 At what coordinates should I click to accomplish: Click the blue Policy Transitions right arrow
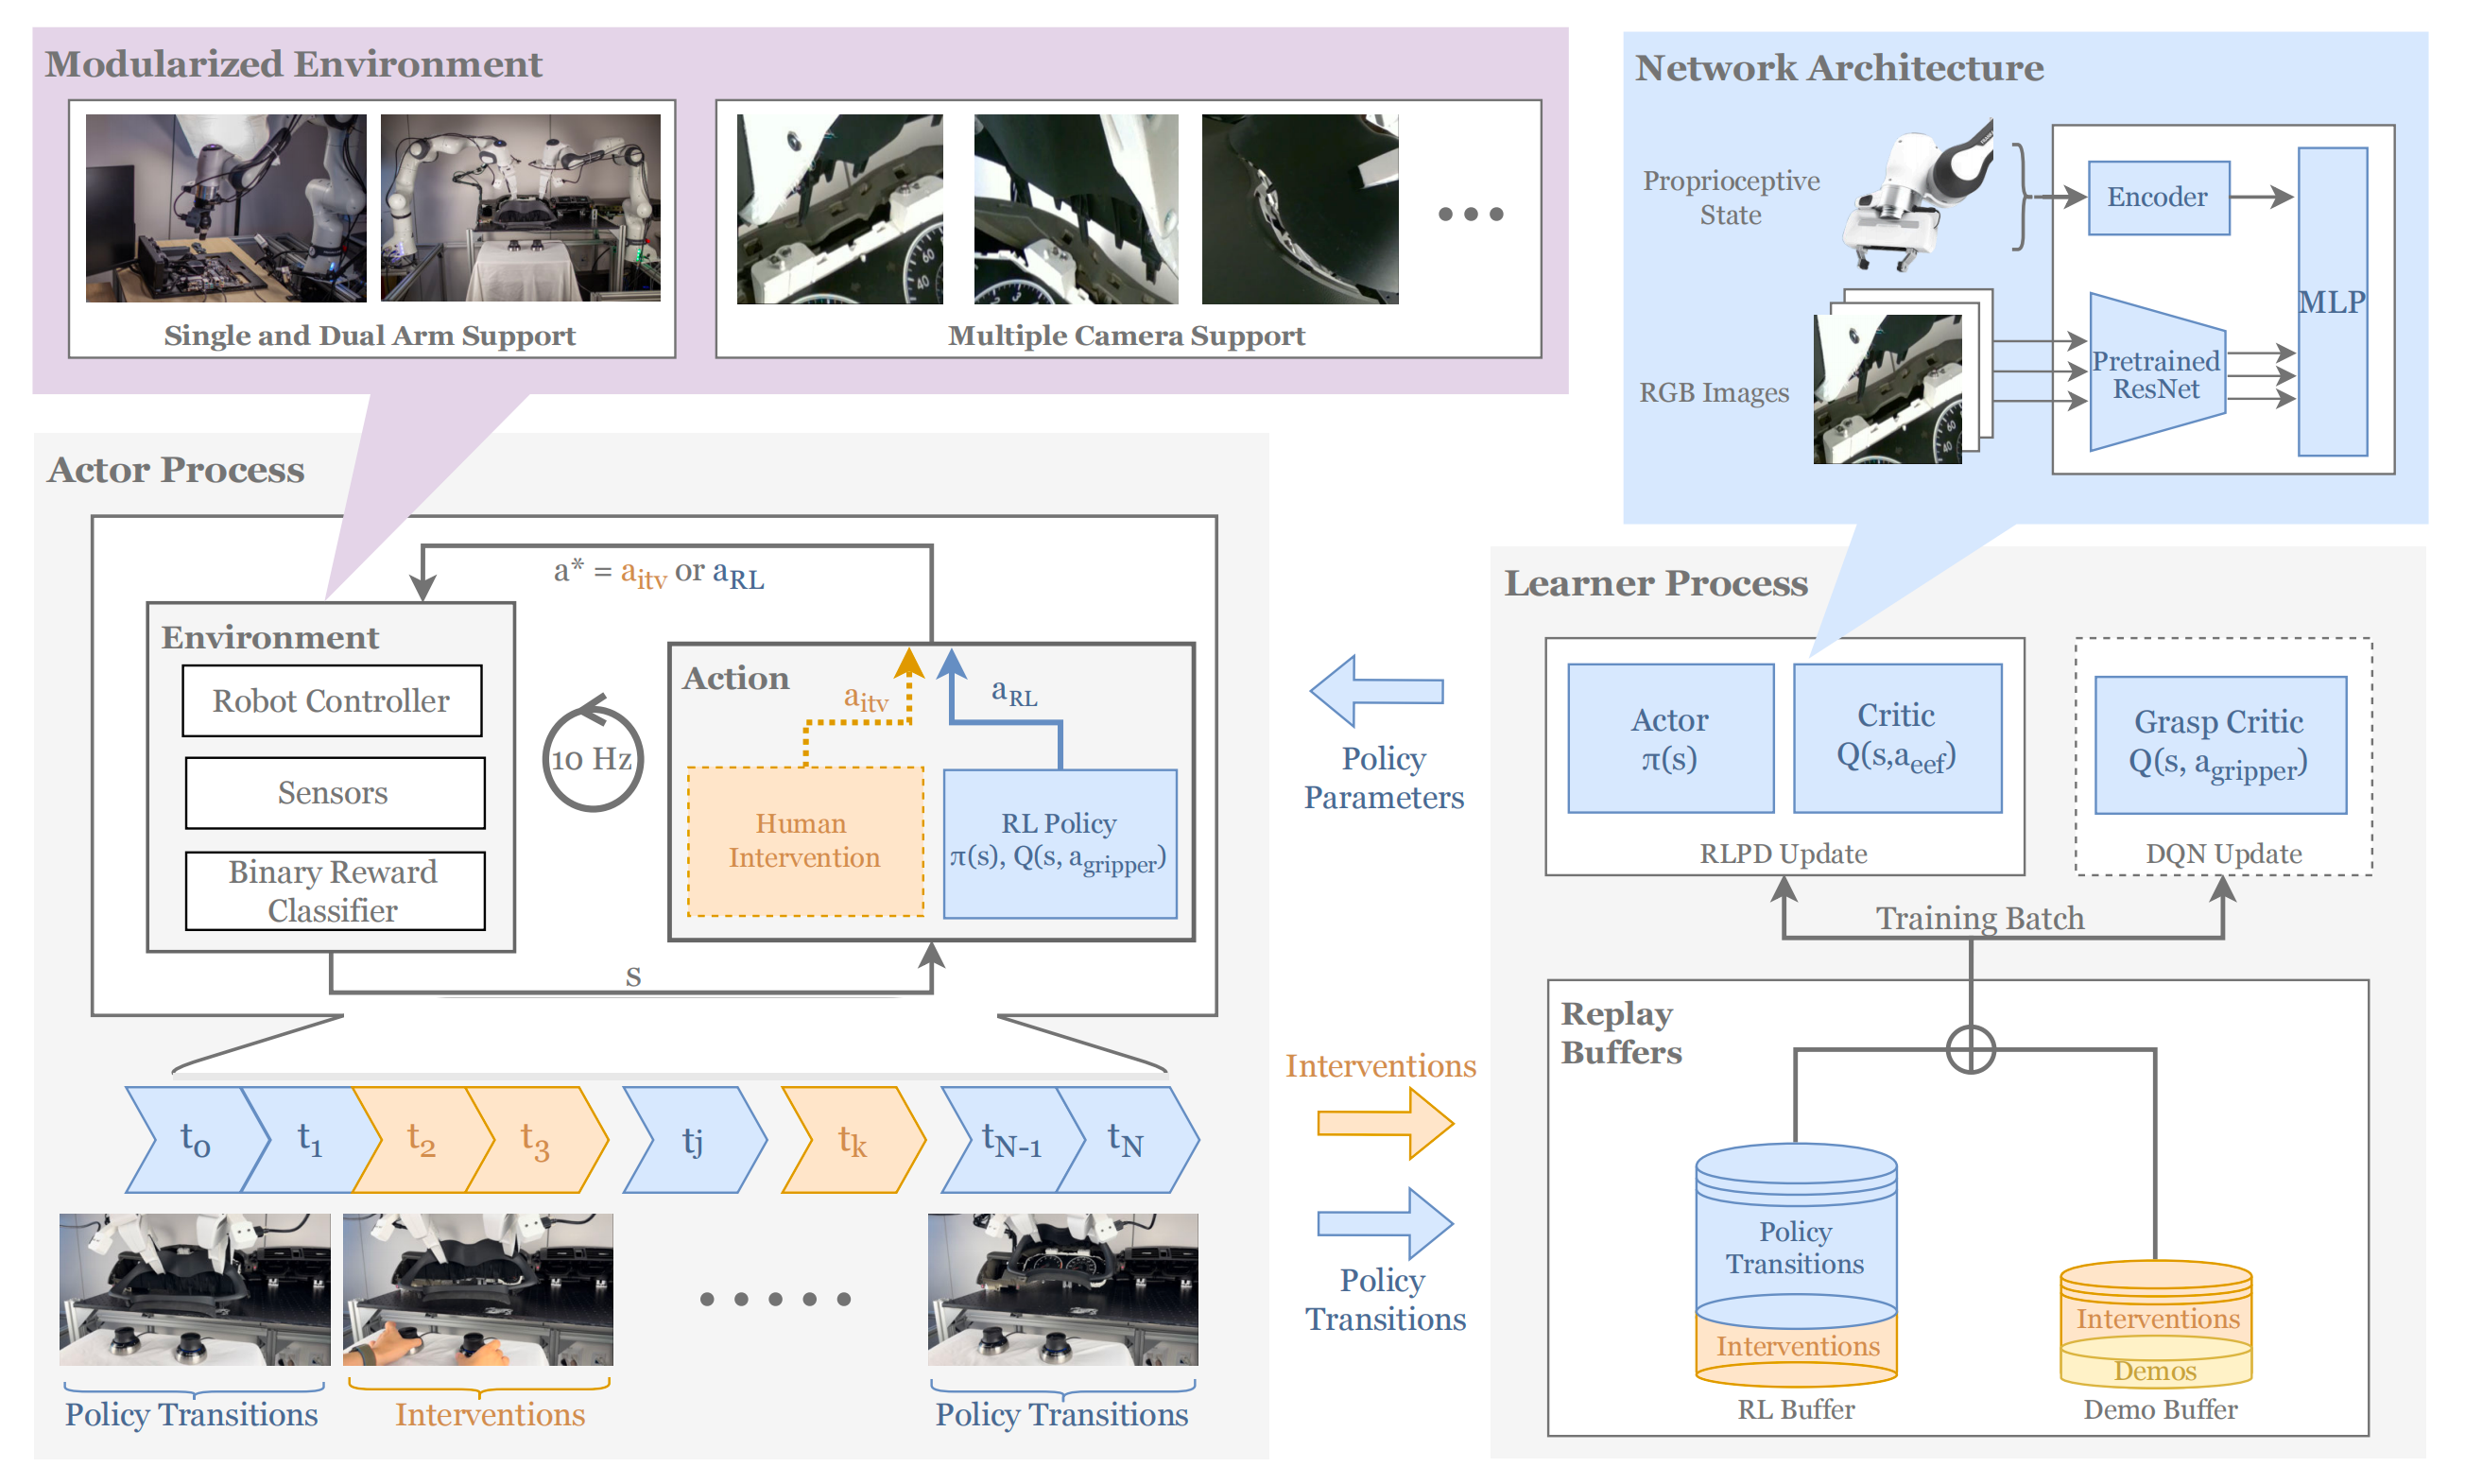[1384, 1223]
